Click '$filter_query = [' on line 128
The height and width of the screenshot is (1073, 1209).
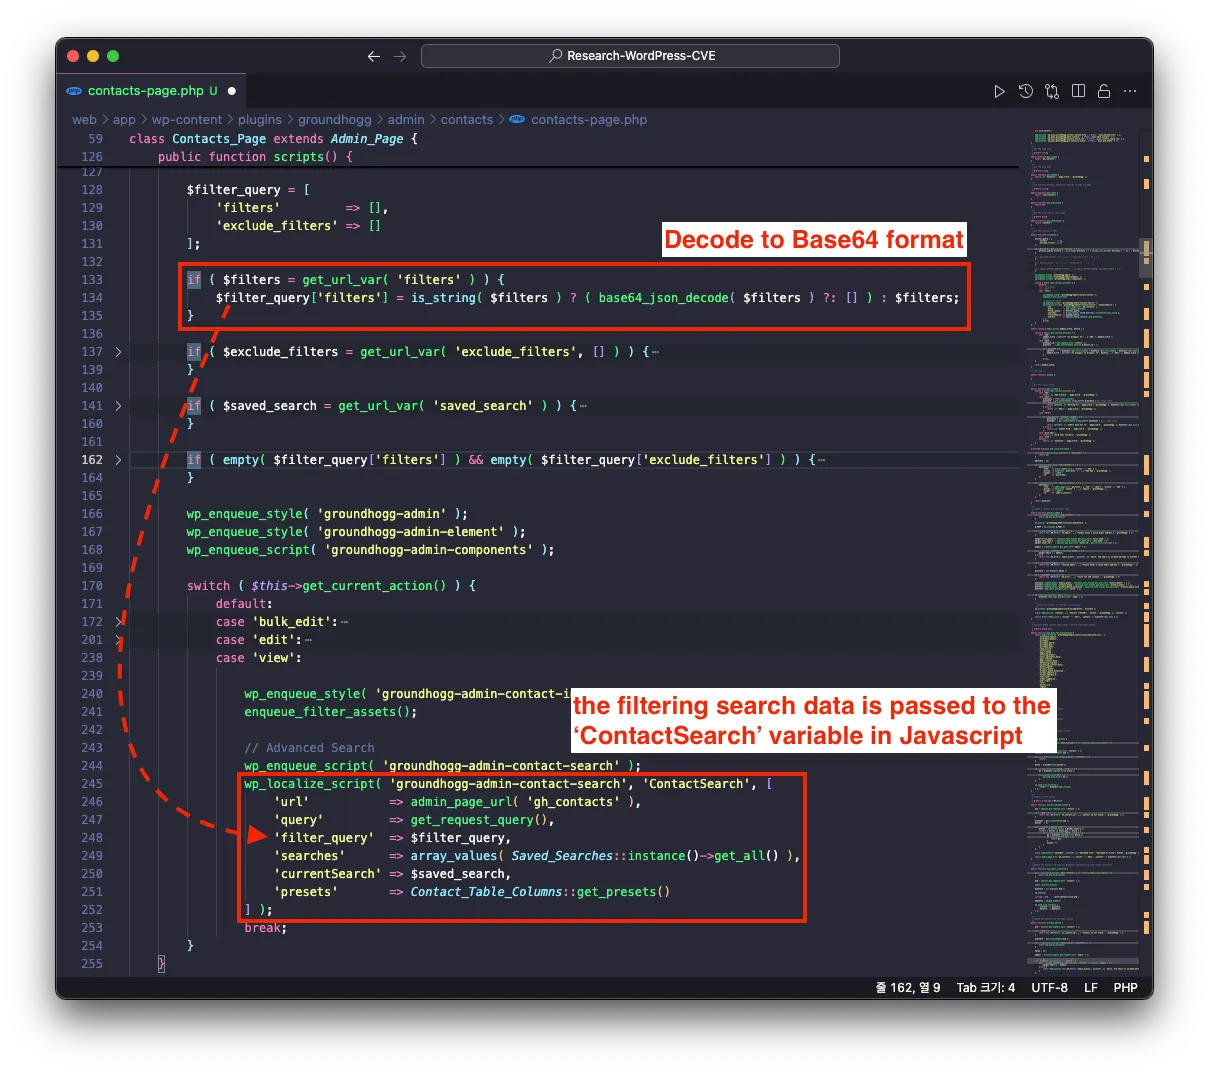248,190
